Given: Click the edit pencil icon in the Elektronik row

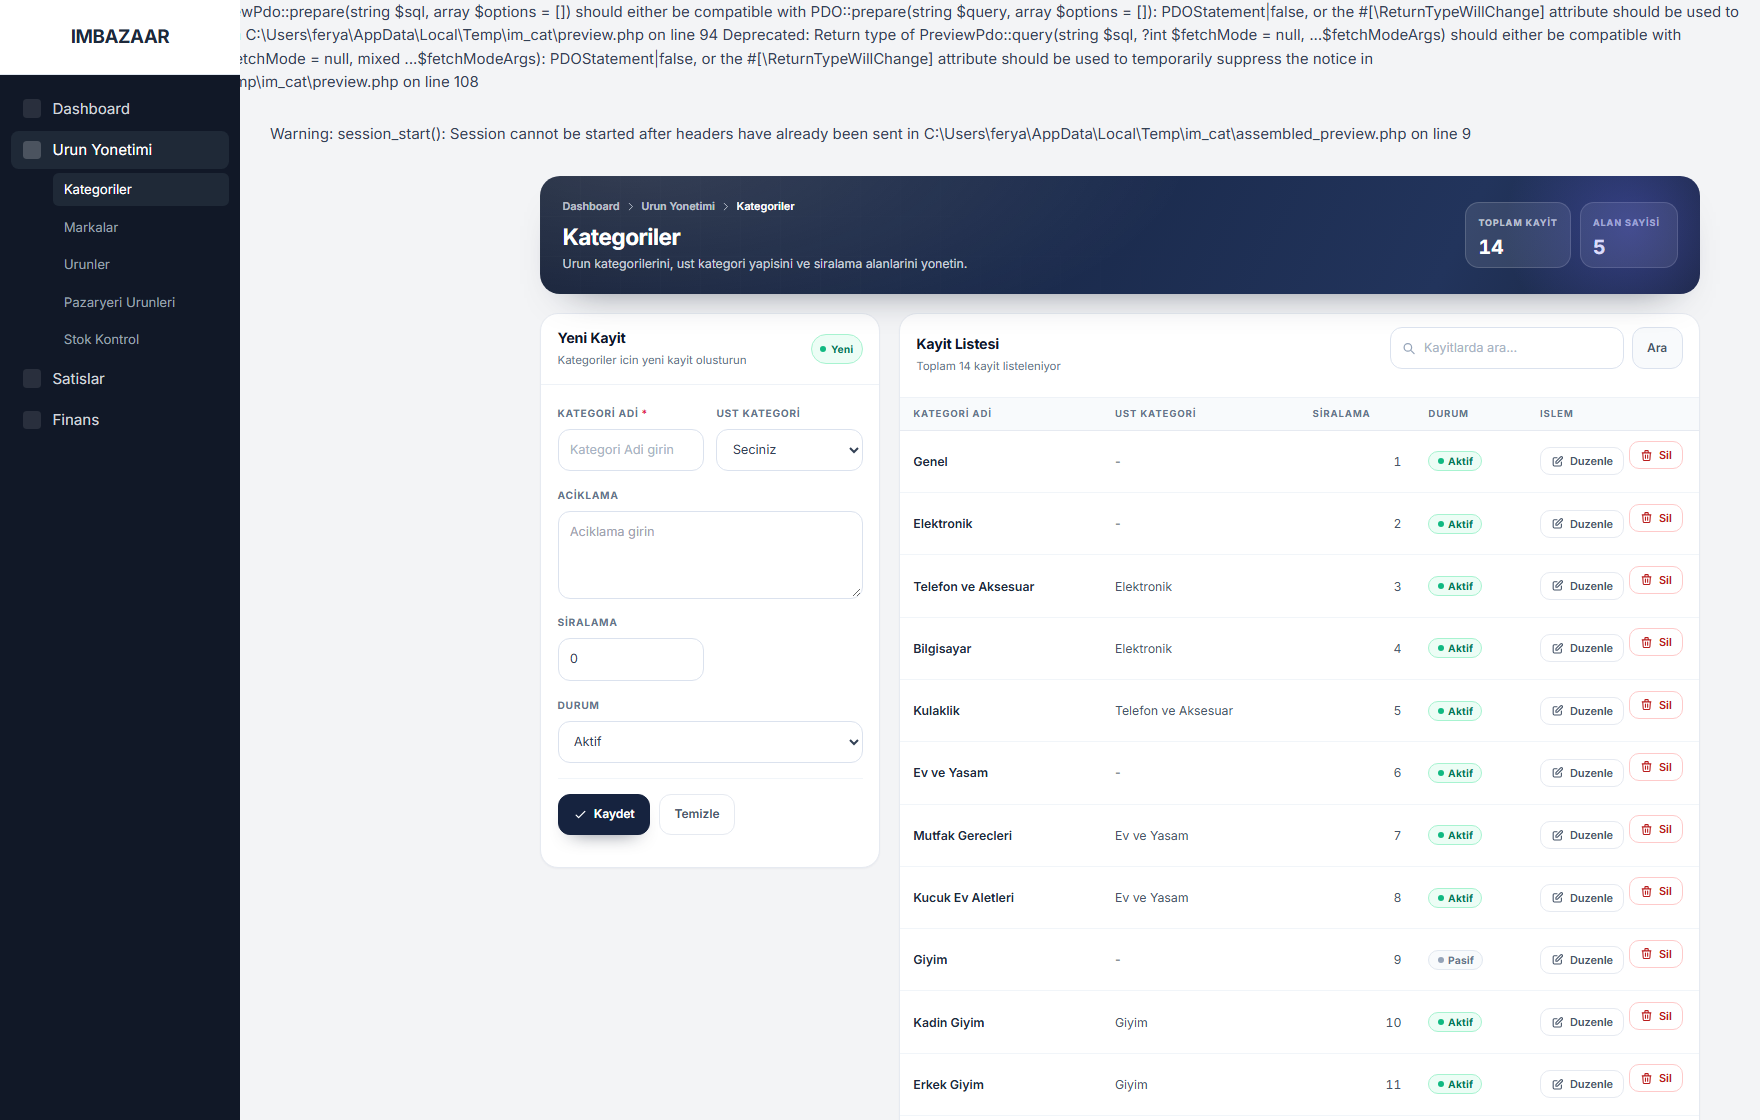Looking at the screenshot, I should tap(1558, 524).
